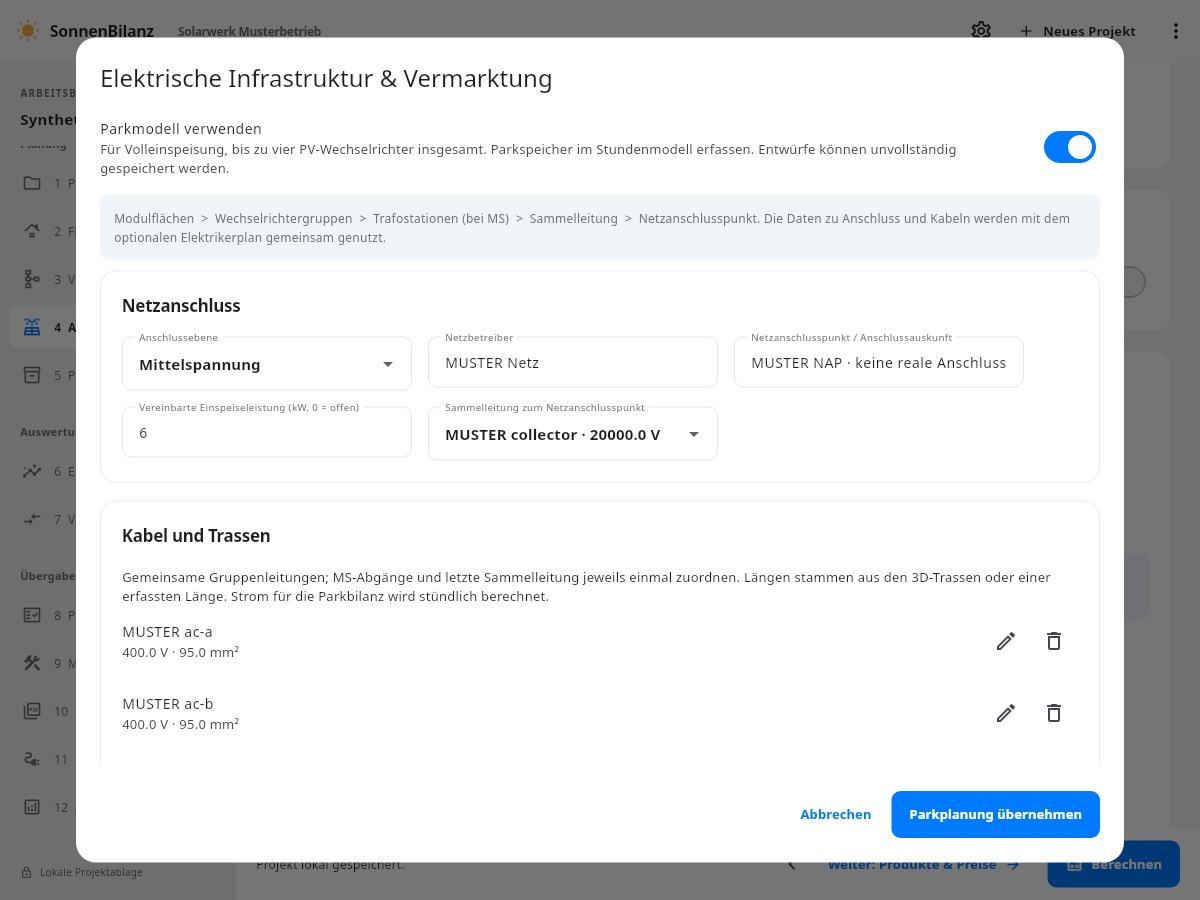
Task: Edit the MUSTER ac-a cable entry
Action: 1006,641
